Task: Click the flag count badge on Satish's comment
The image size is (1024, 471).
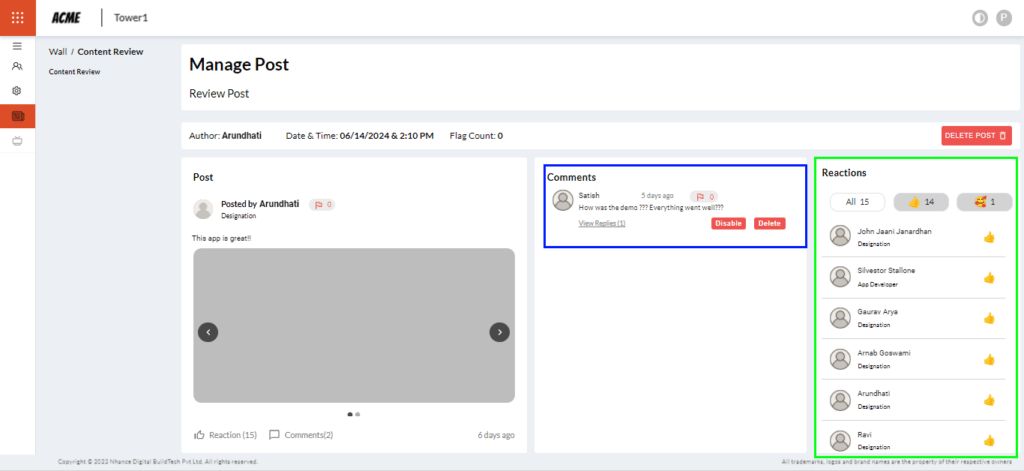Action: tap(706, 197)
